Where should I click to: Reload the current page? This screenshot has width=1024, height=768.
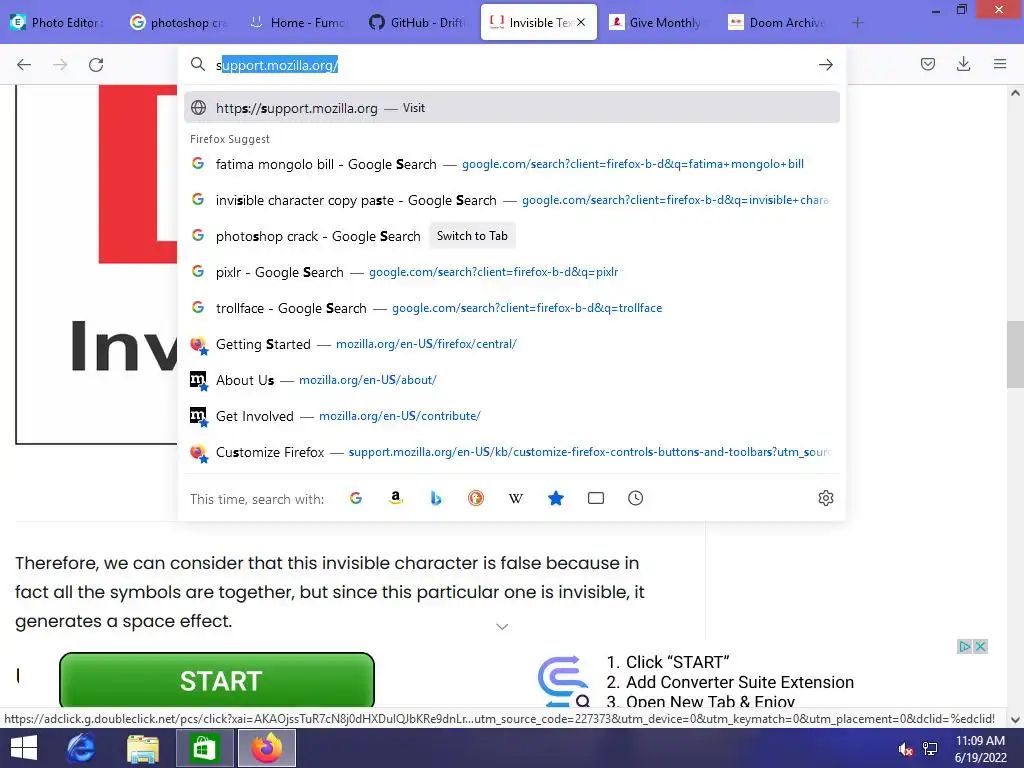[x=96, y=65]
